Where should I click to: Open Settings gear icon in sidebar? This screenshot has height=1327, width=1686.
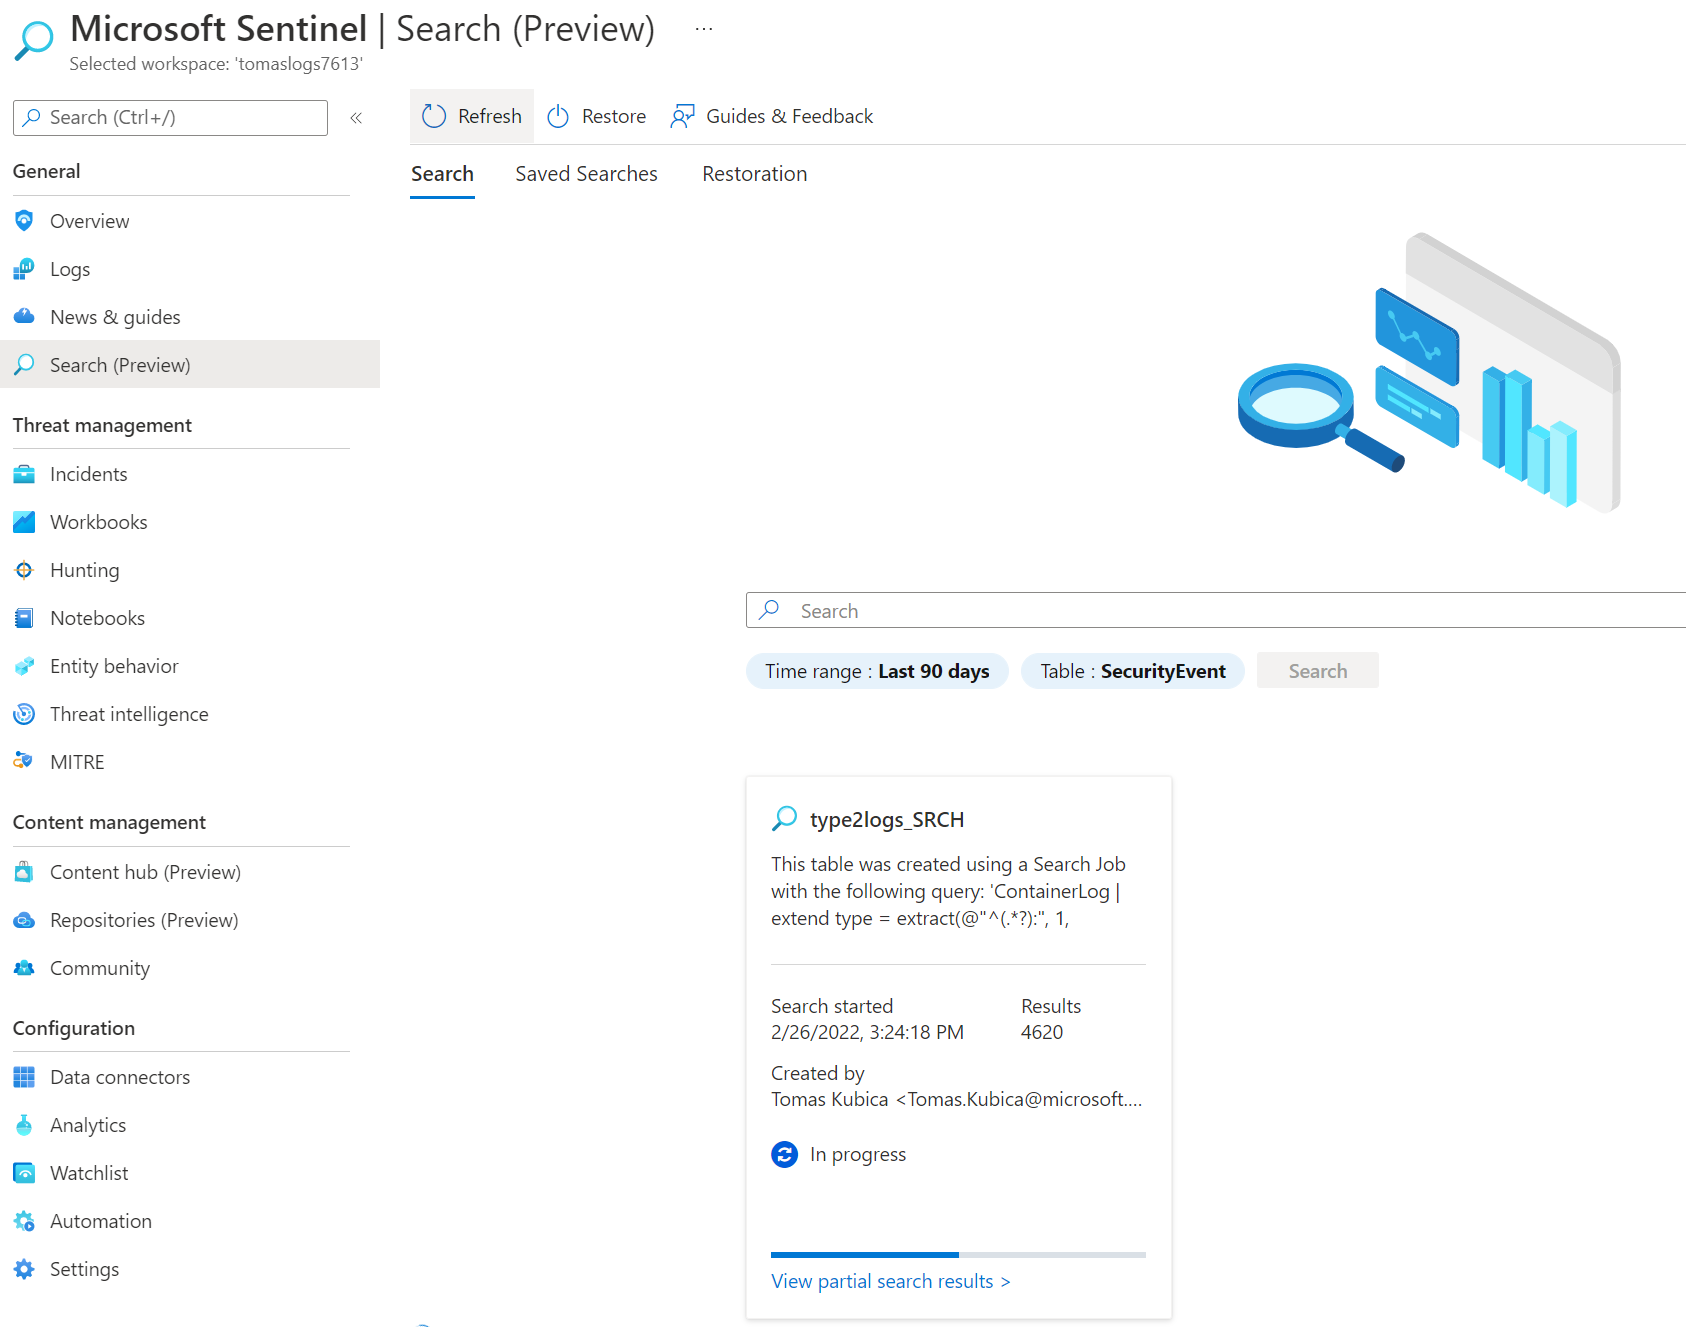(x=24, y=1269)
